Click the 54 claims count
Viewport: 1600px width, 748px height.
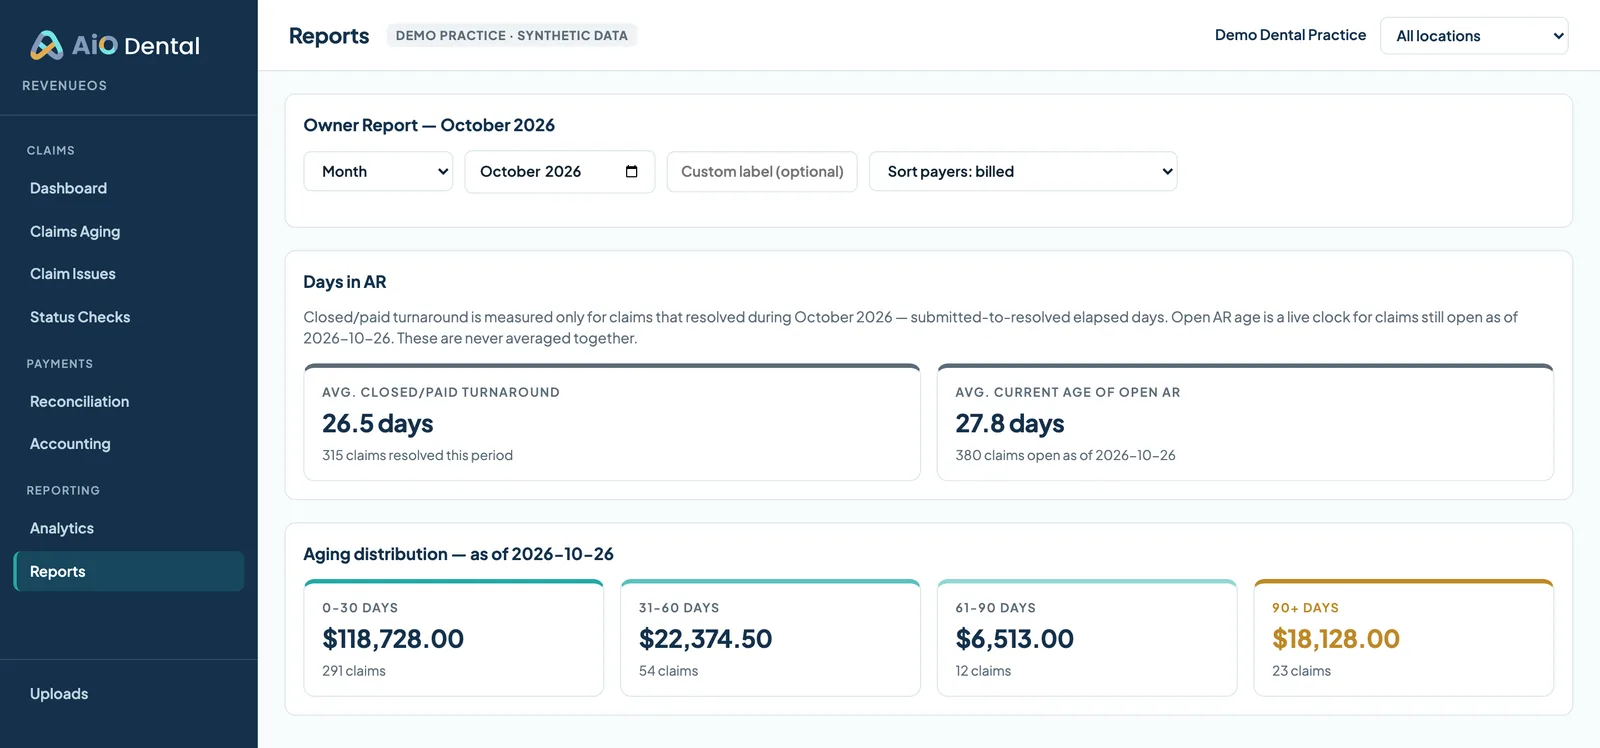click(x=669, y=671)
